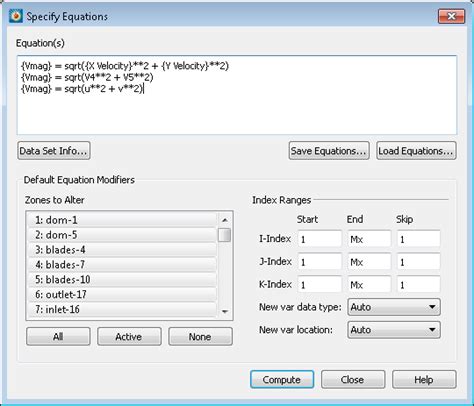The width and height of the screenshot is (474, 406).
Task: Click the zone list scroll down arrow
Action: pos(225,312)
